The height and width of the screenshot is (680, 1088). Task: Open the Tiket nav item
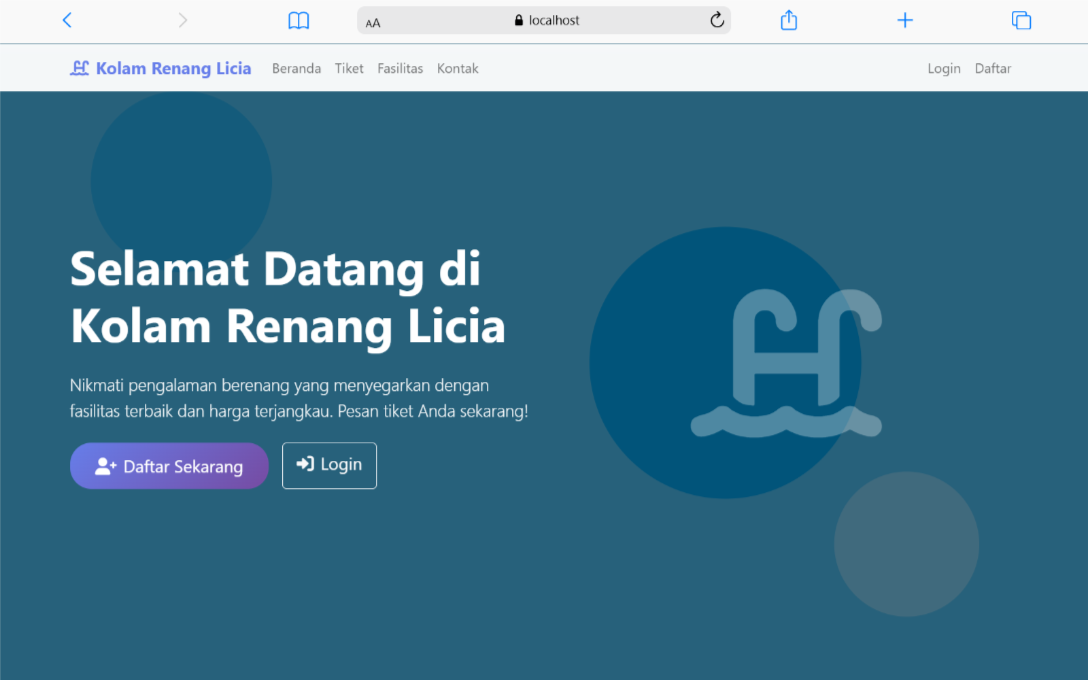tap(349, 69)
